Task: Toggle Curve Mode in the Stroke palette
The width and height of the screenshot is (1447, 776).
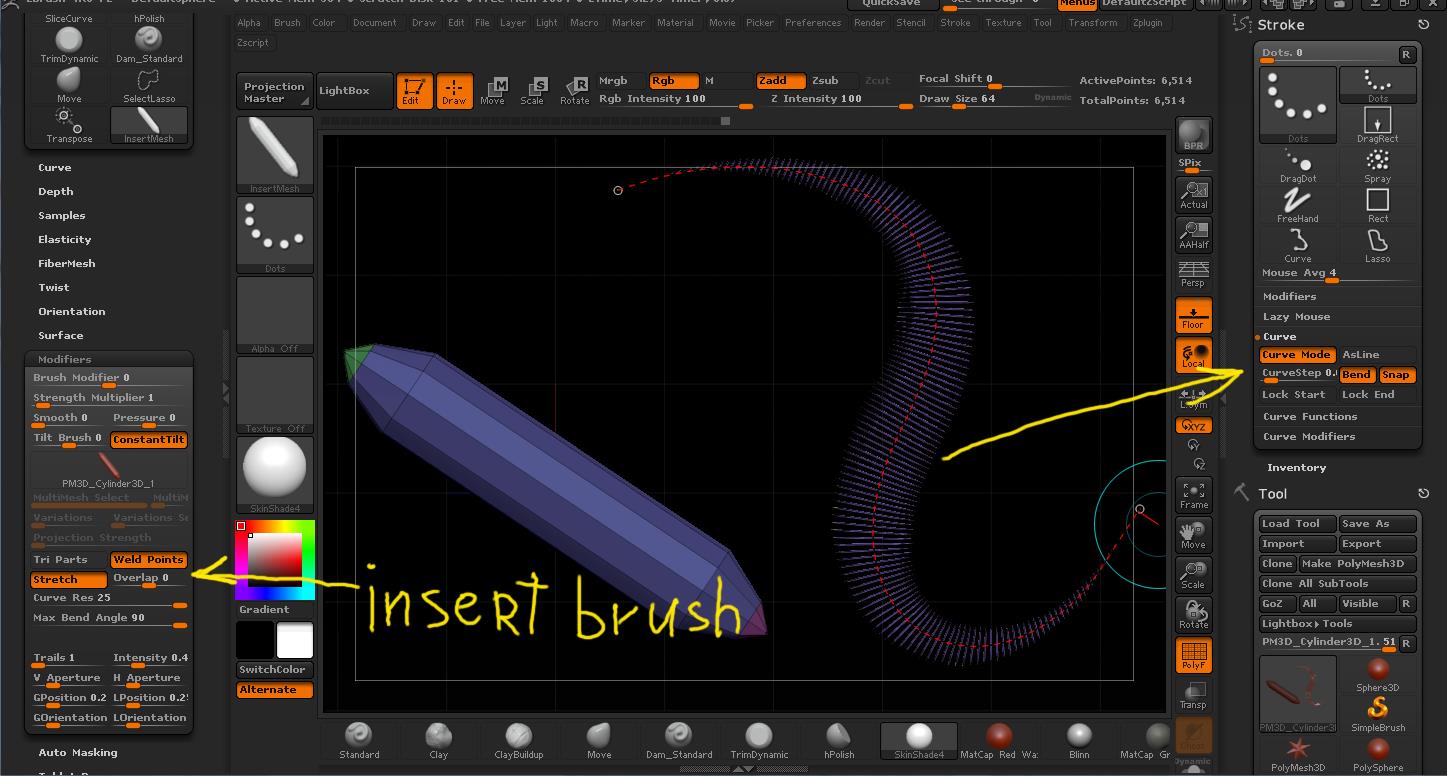Action: click(1297, 355)
